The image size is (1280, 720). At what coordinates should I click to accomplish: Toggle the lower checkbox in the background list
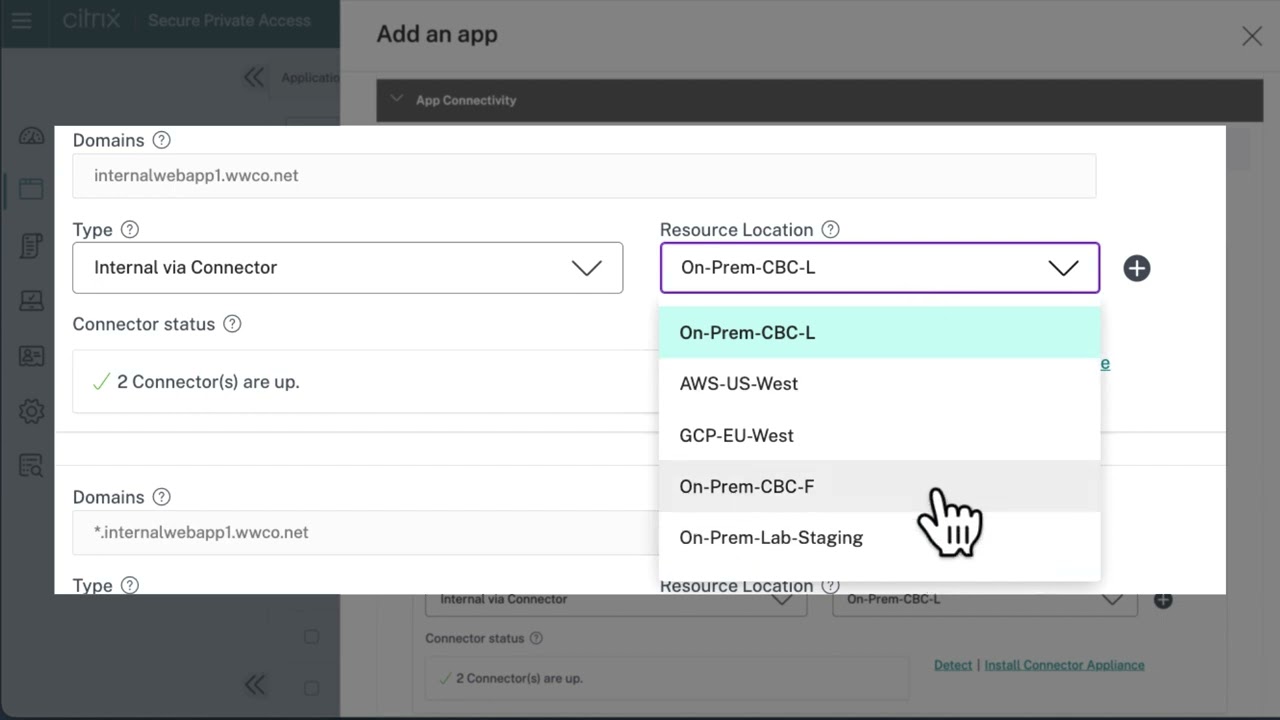click(x=311, y=688)
